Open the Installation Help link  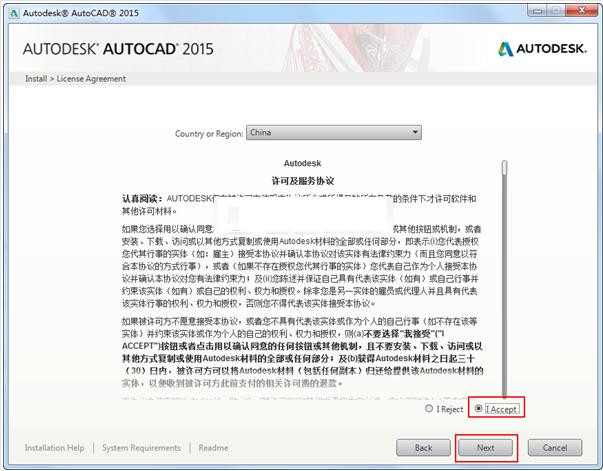(54, 448)
